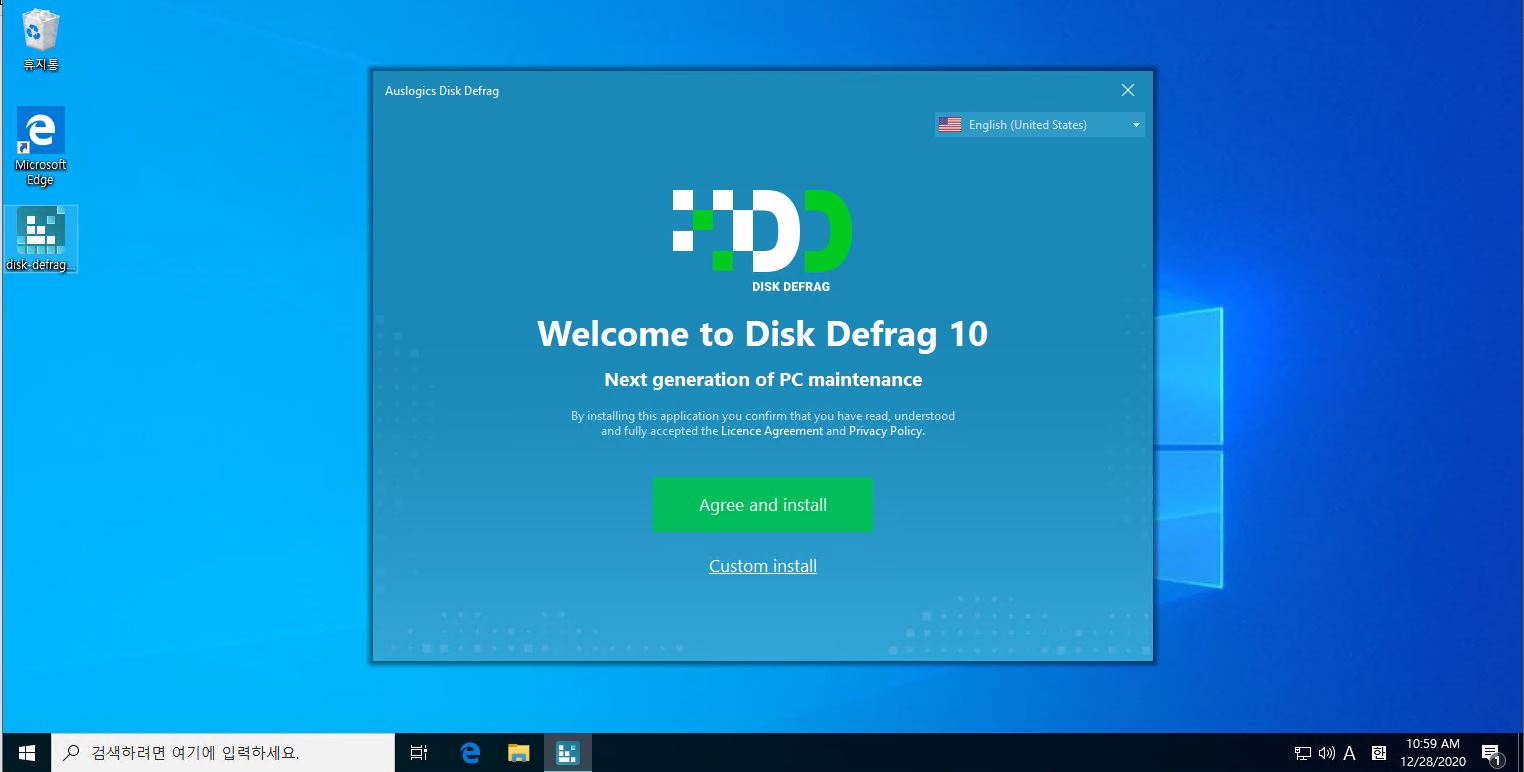
Task: Select the disk-defrag installer desktop icon
Action: (41, 240)
